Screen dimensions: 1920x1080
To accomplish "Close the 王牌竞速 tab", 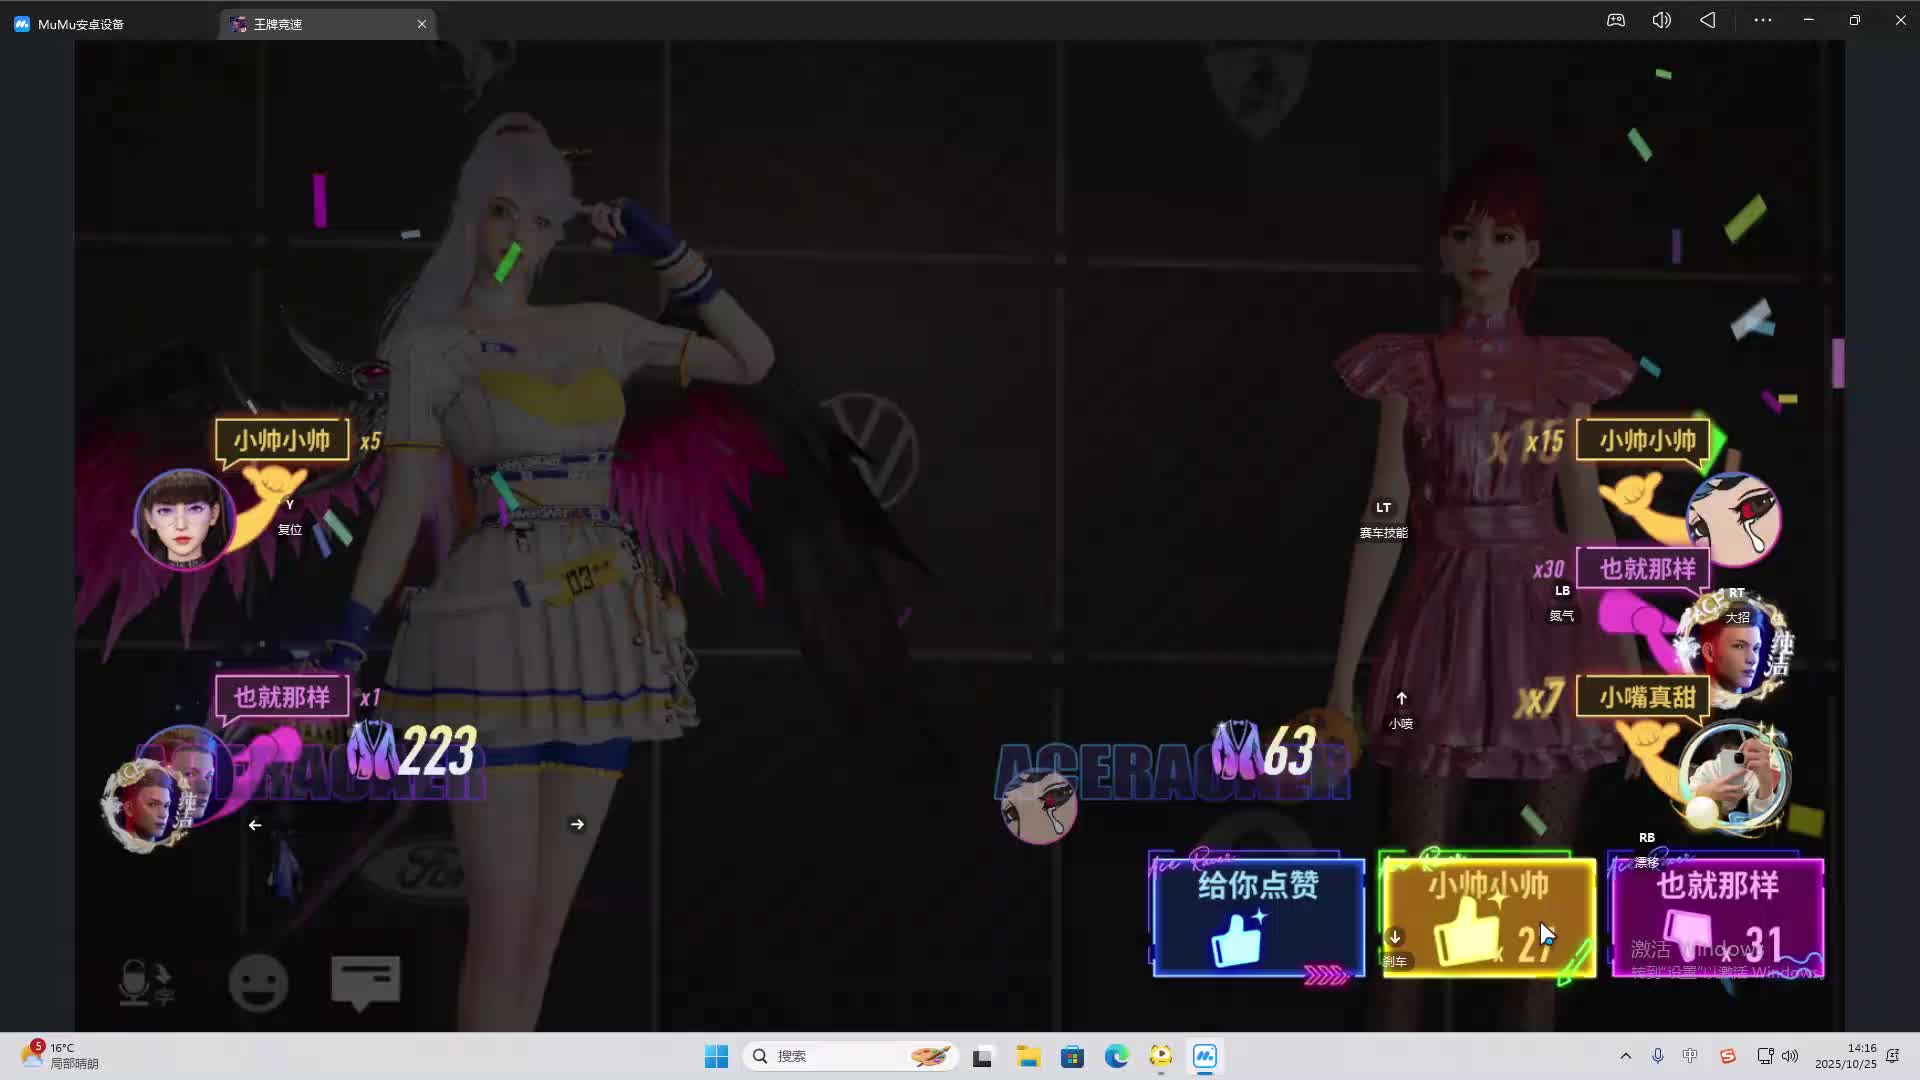I will click(422, 24).
